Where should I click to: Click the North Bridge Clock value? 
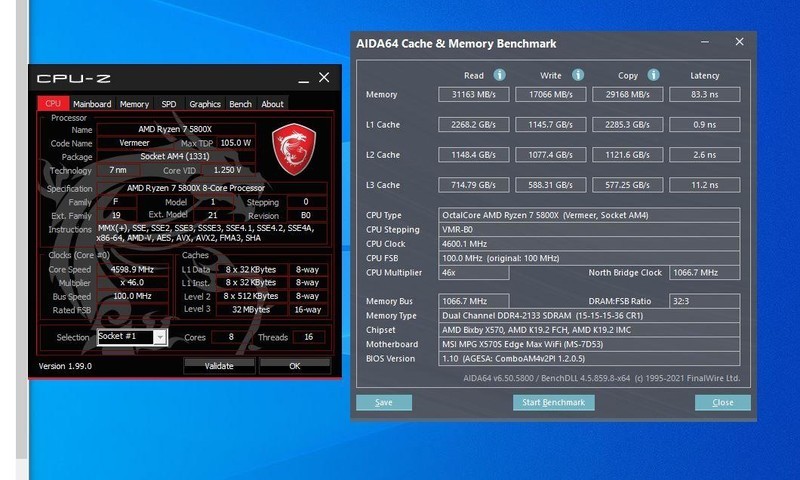coord(705,272)
